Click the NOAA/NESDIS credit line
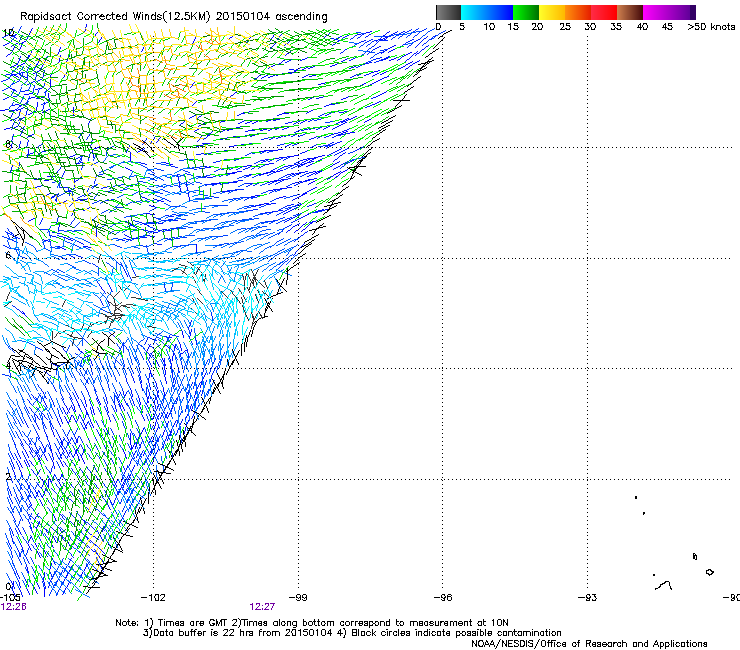 coord(589,644)
